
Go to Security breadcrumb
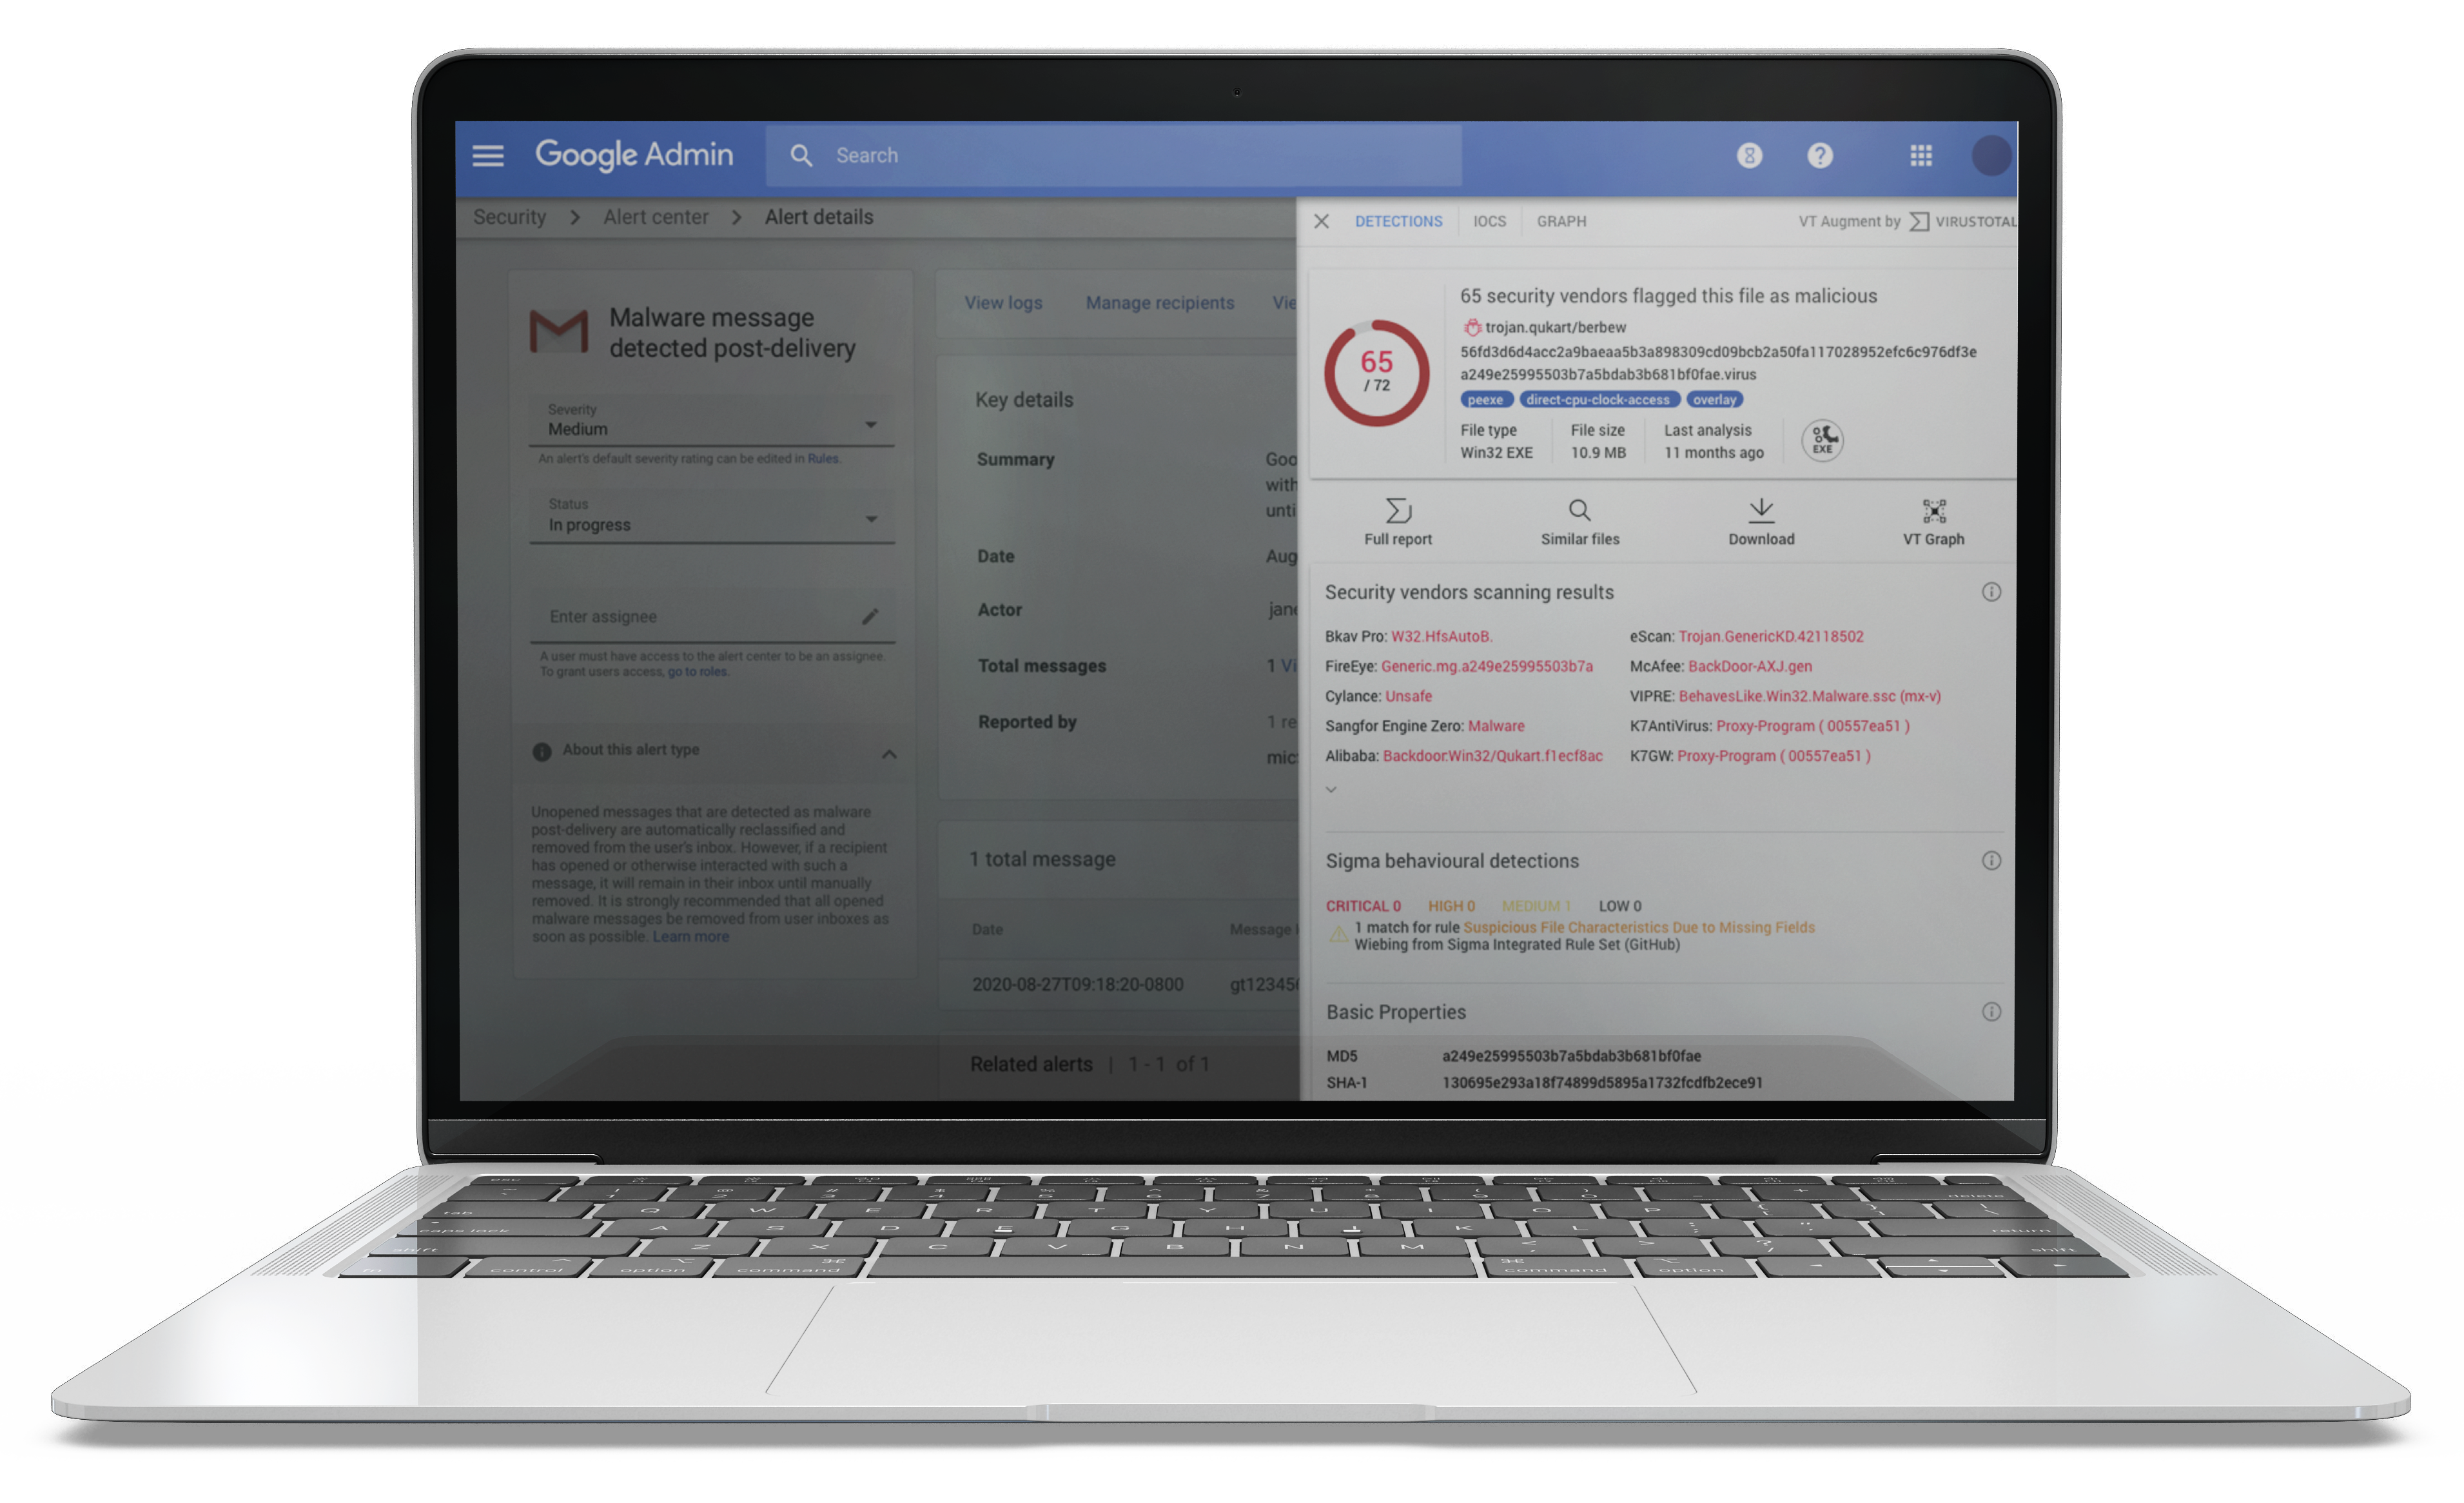coord(510,217)
